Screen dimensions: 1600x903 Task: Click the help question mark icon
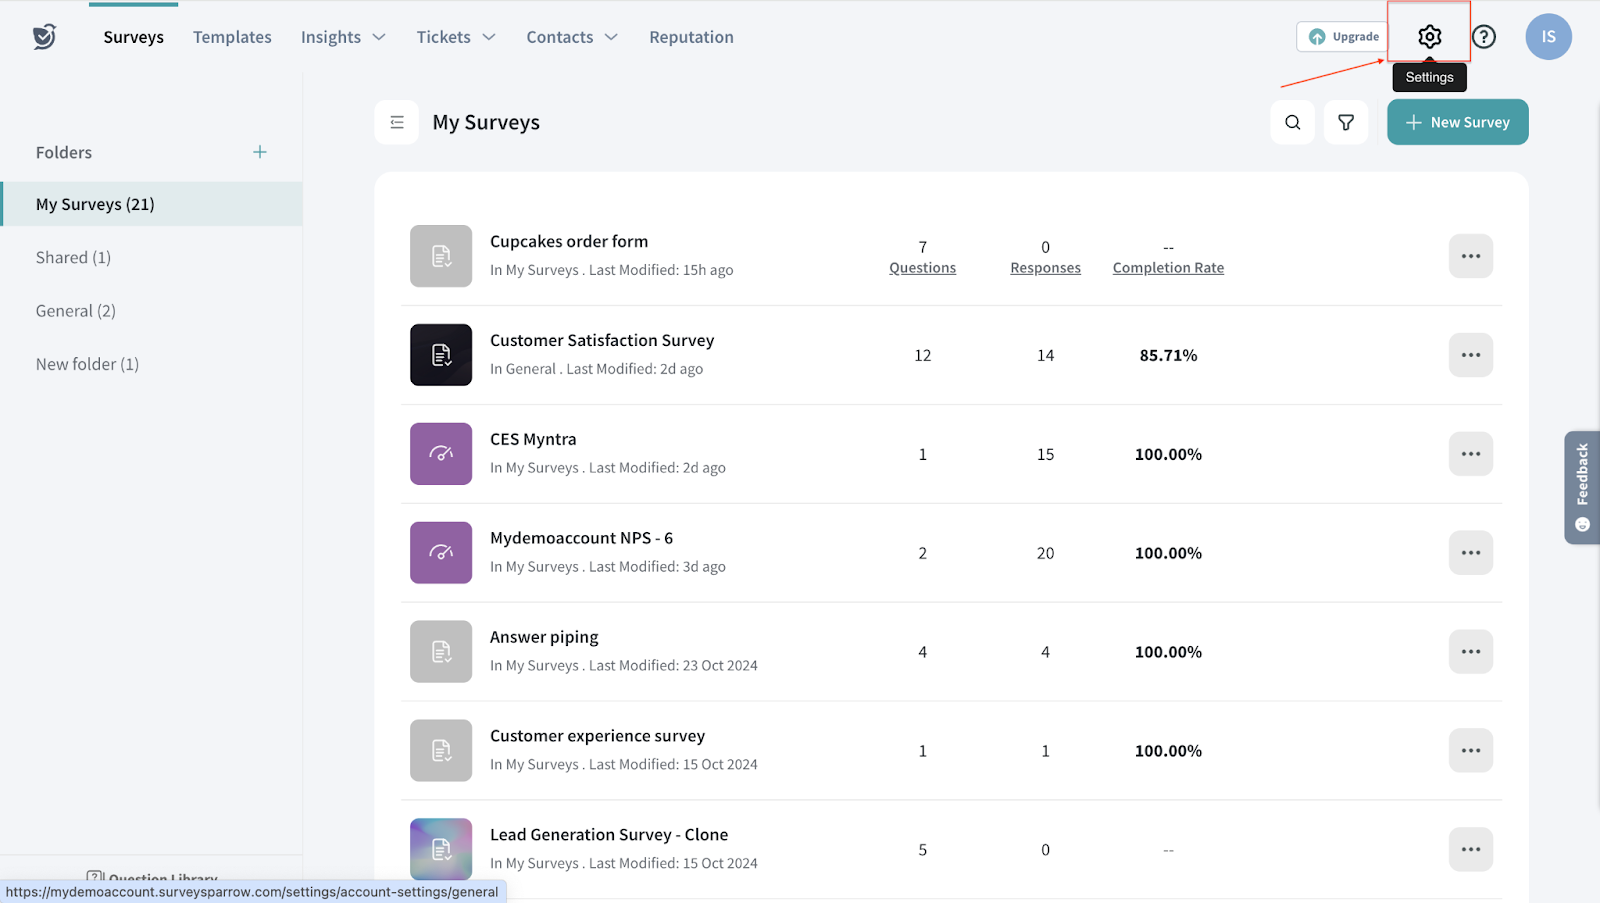point(1484,37)
